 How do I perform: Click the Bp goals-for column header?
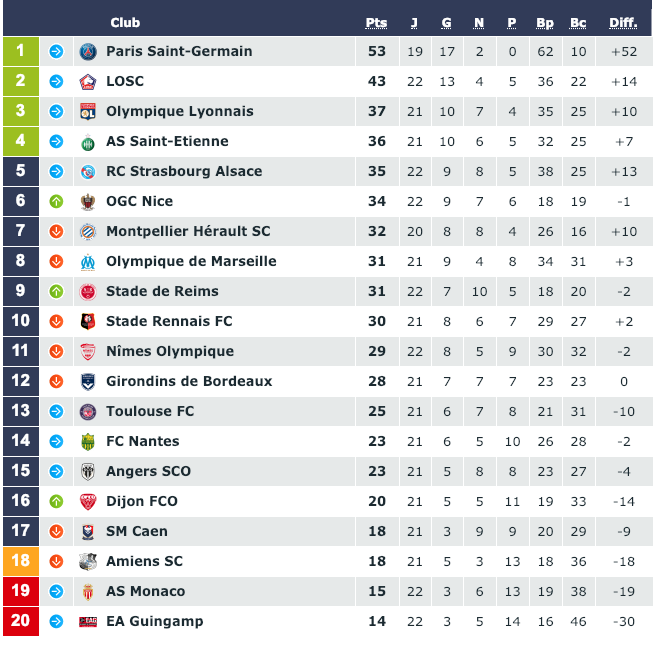[x=545, y=23]
